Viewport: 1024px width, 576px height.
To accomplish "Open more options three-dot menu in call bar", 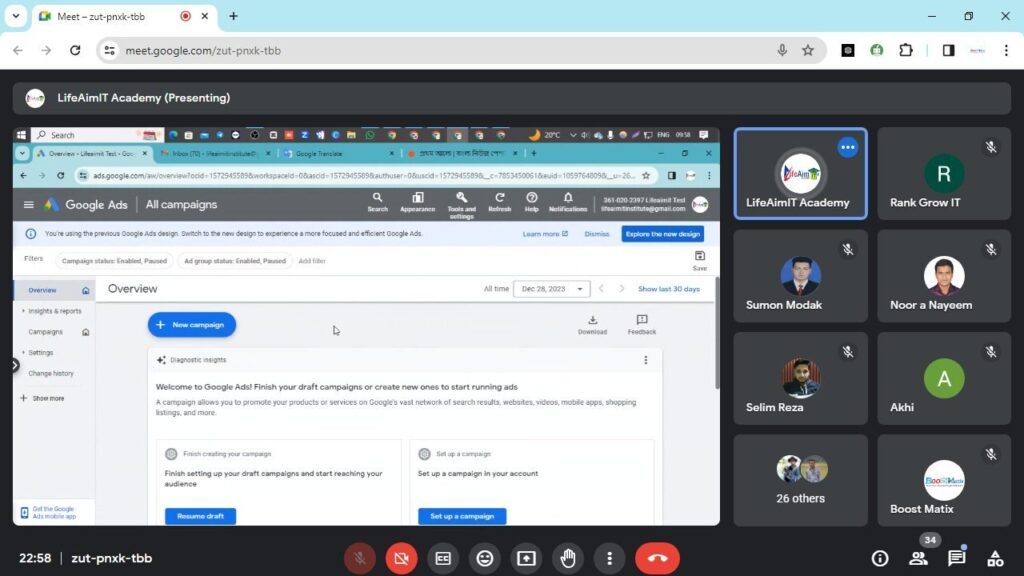I will click(x=609, y=558).
